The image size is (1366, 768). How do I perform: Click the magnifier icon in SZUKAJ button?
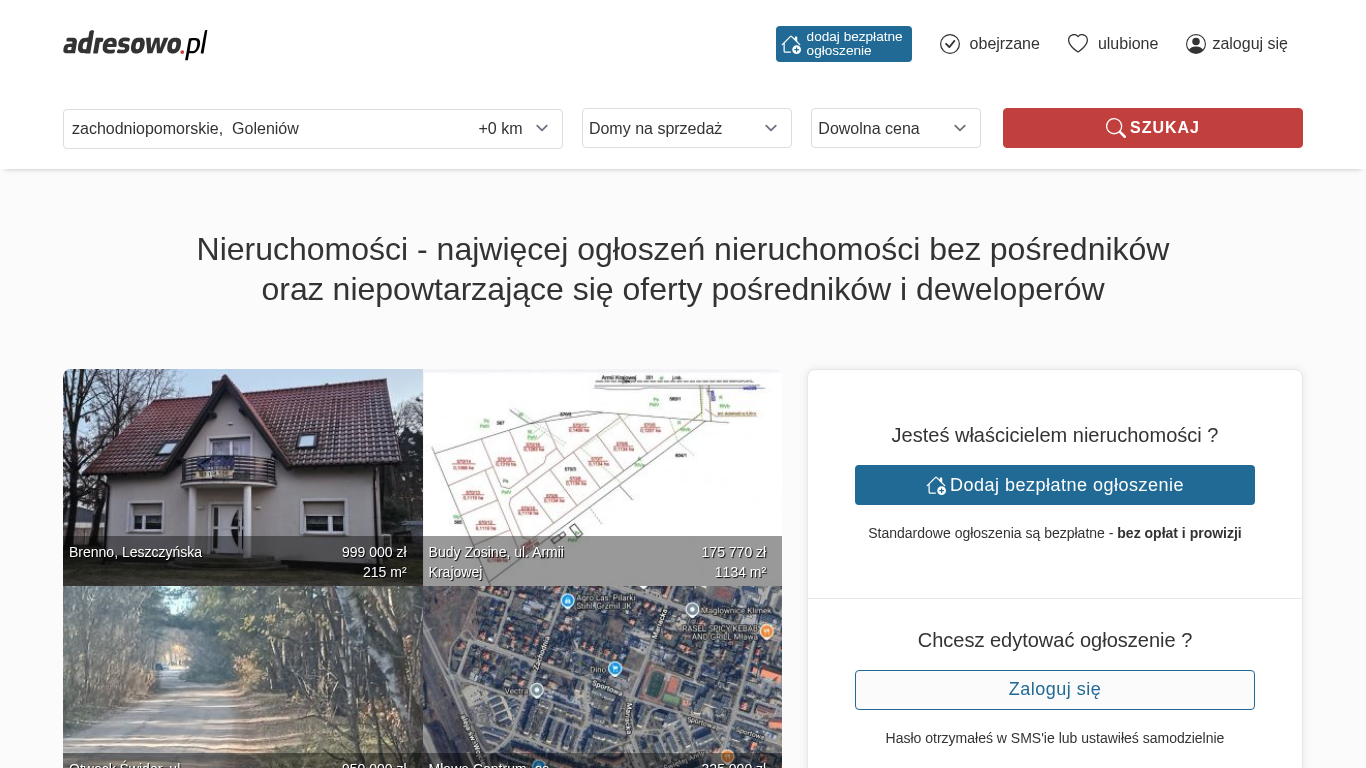[1115, 128]
